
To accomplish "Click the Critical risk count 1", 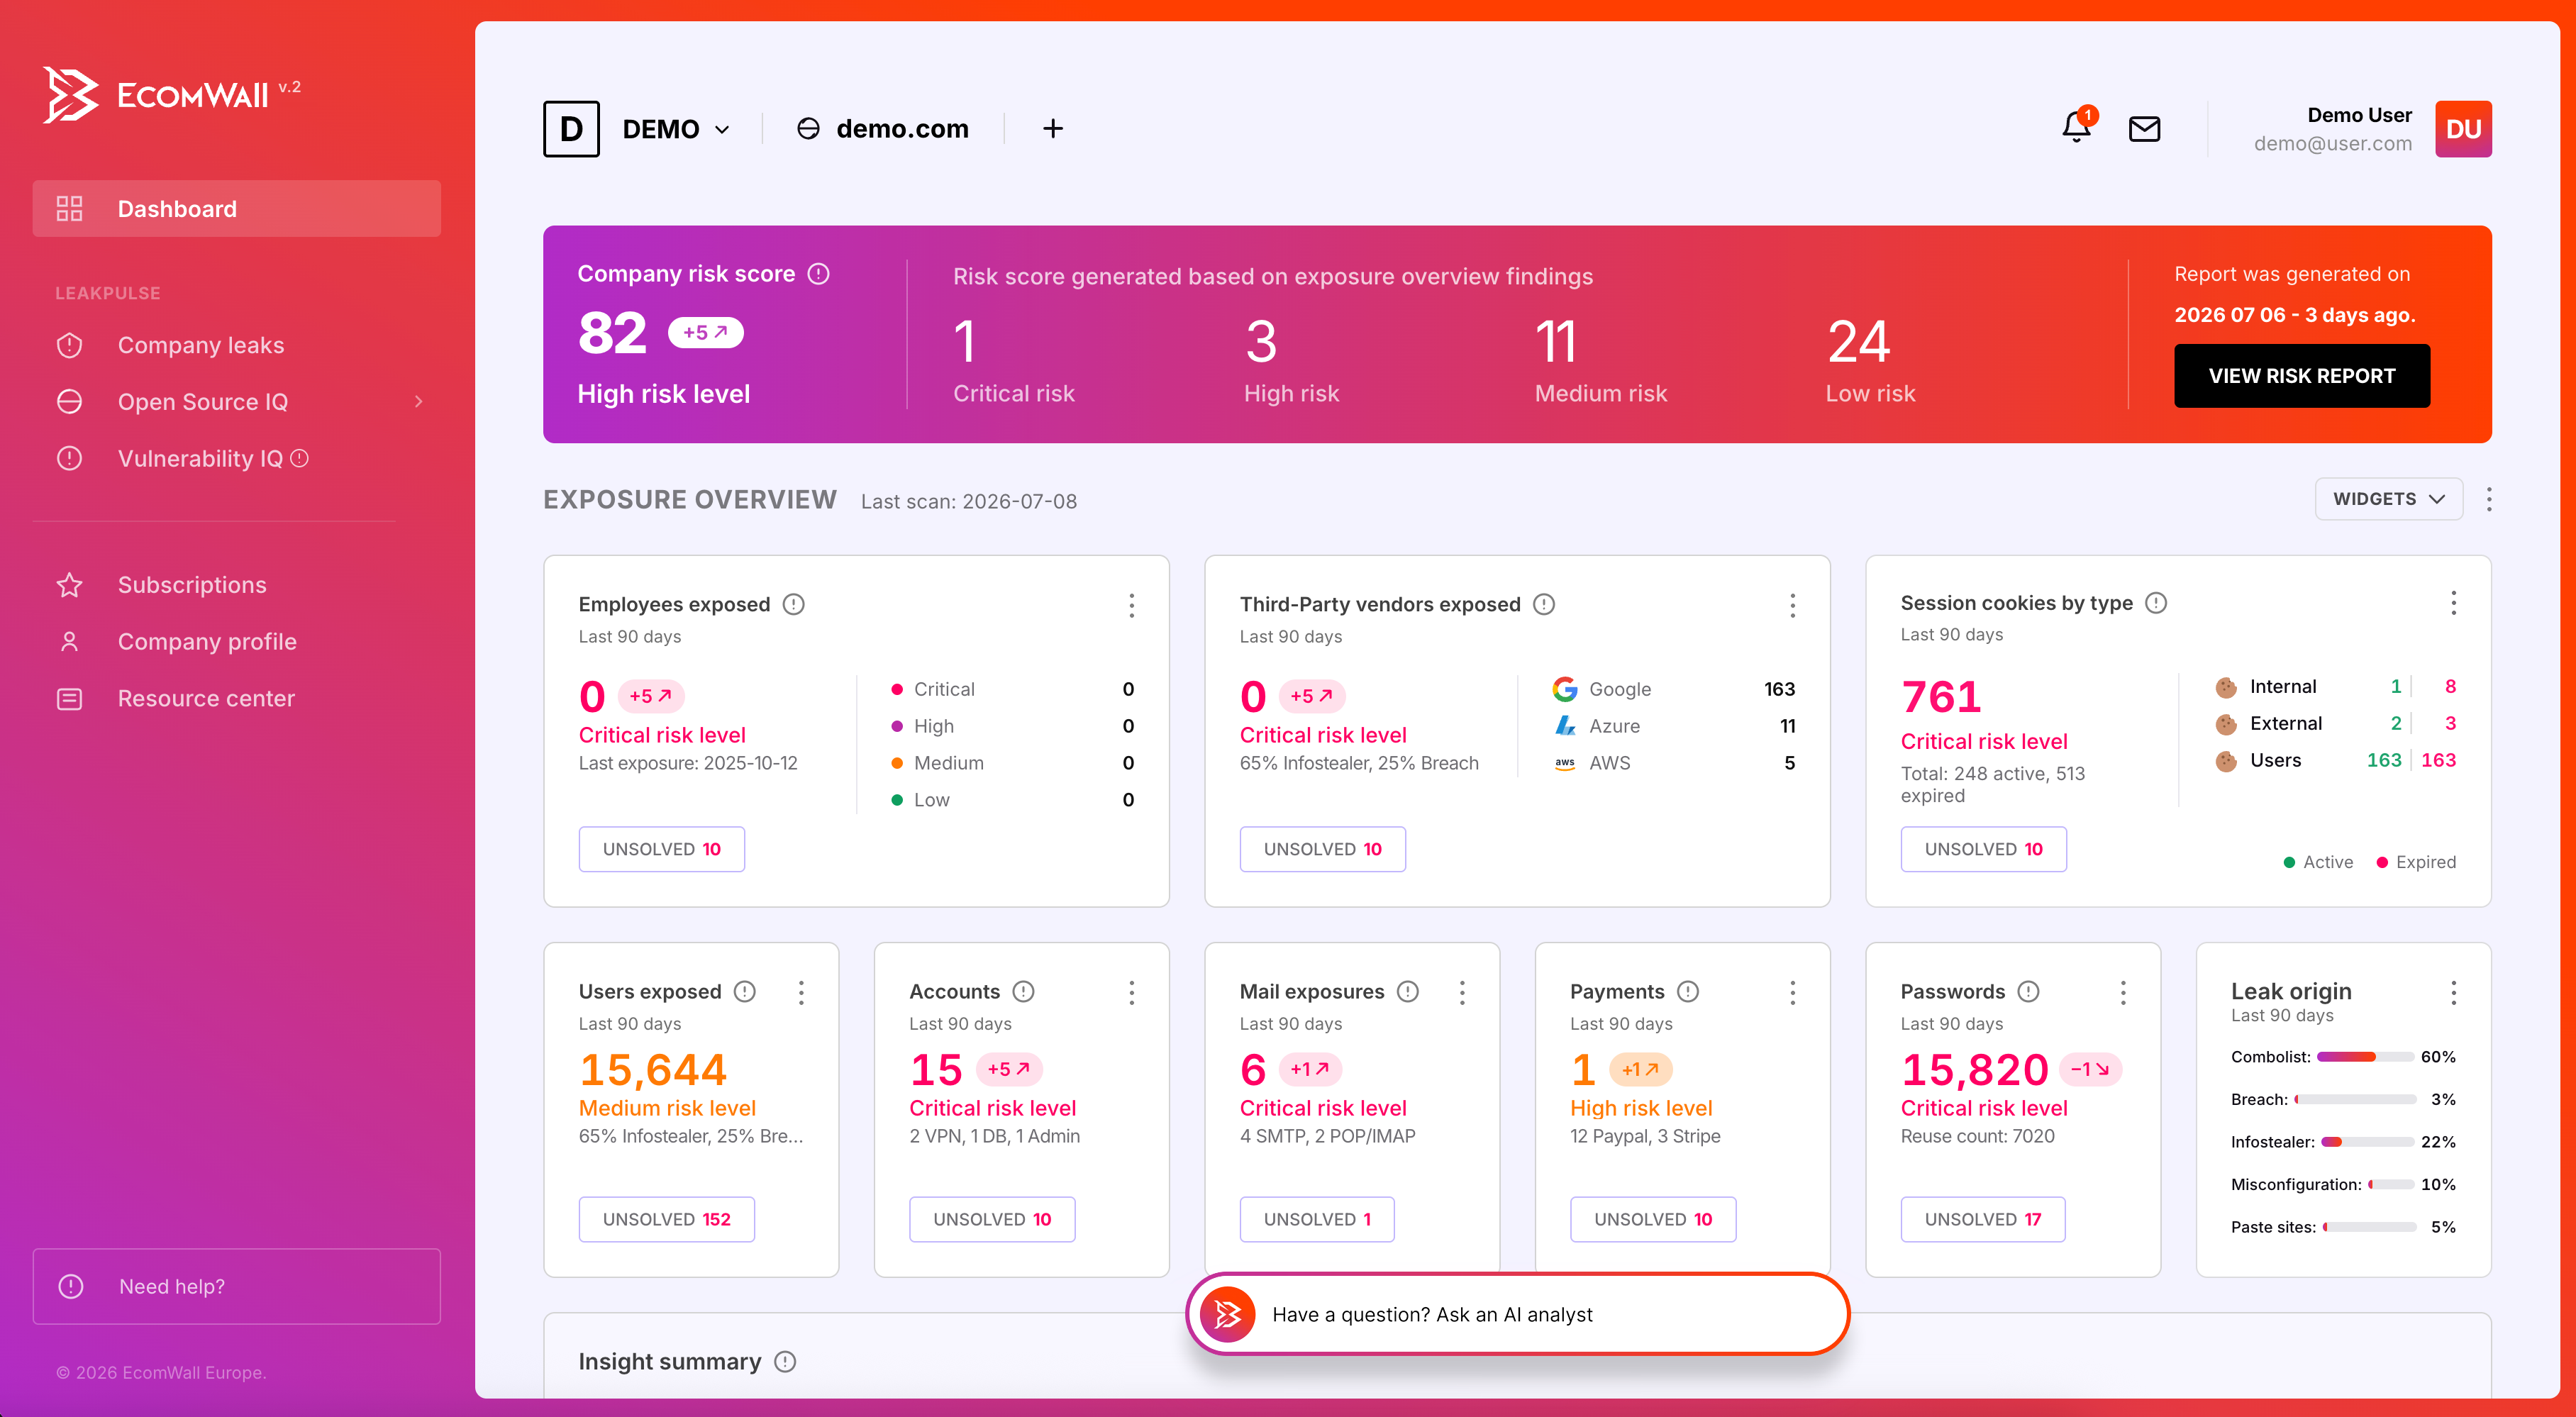I will (965, 341).
